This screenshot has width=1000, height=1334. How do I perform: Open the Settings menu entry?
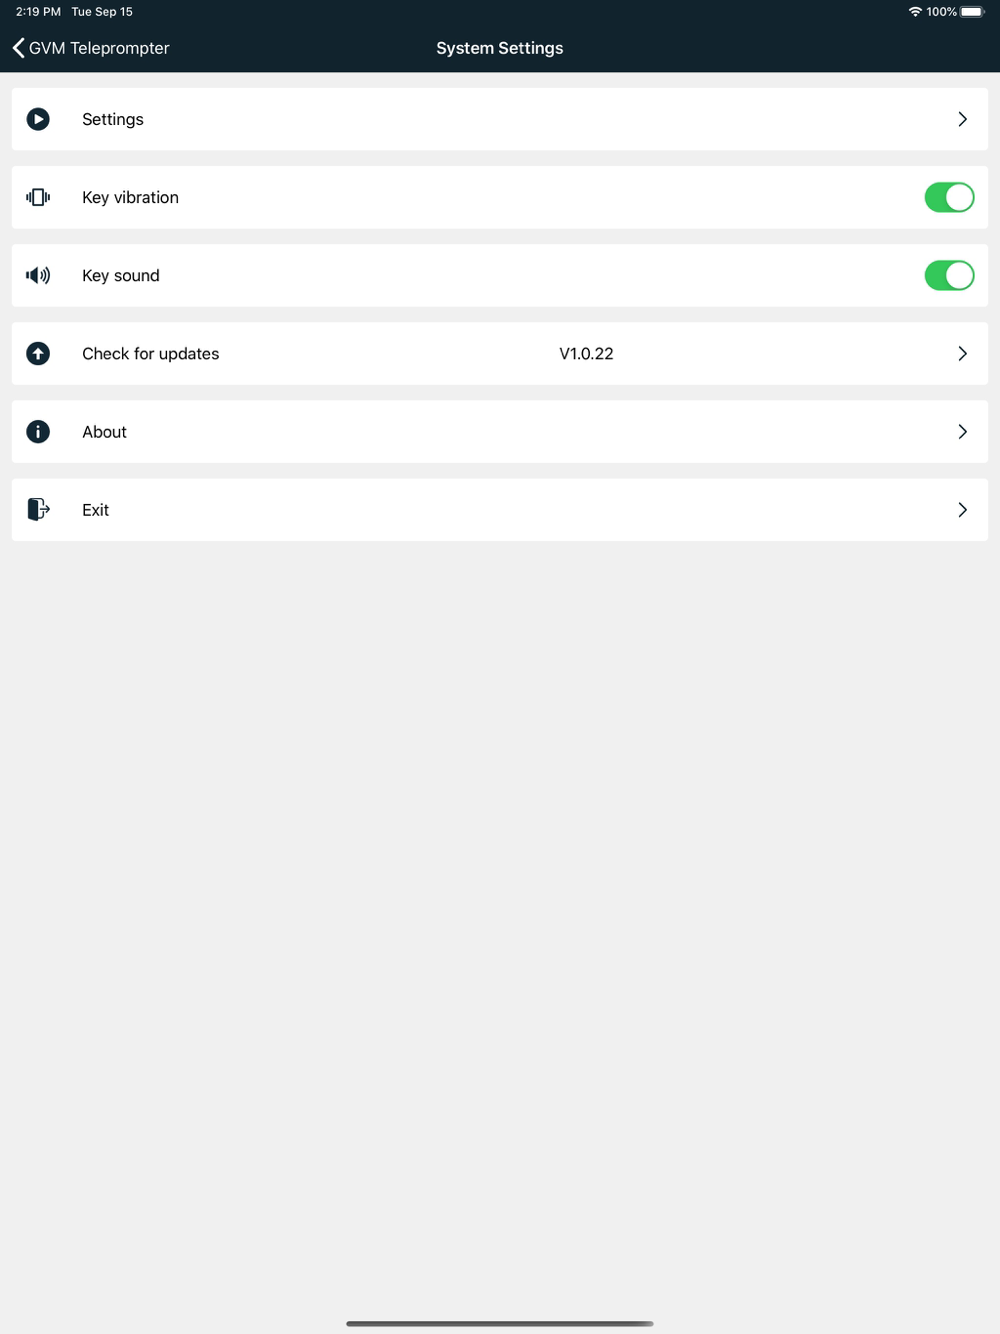[x=113, y=119]
